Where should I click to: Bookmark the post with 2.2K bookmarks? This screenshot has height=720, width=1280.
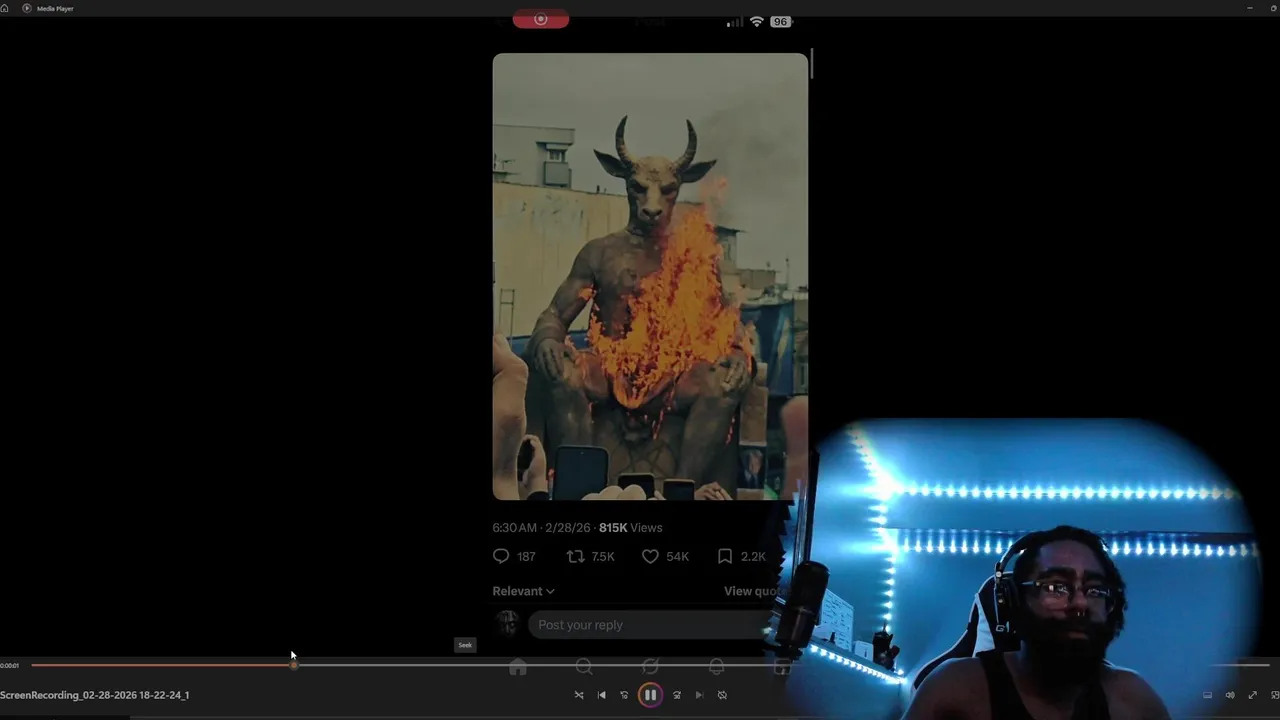(x=725, y=556)
